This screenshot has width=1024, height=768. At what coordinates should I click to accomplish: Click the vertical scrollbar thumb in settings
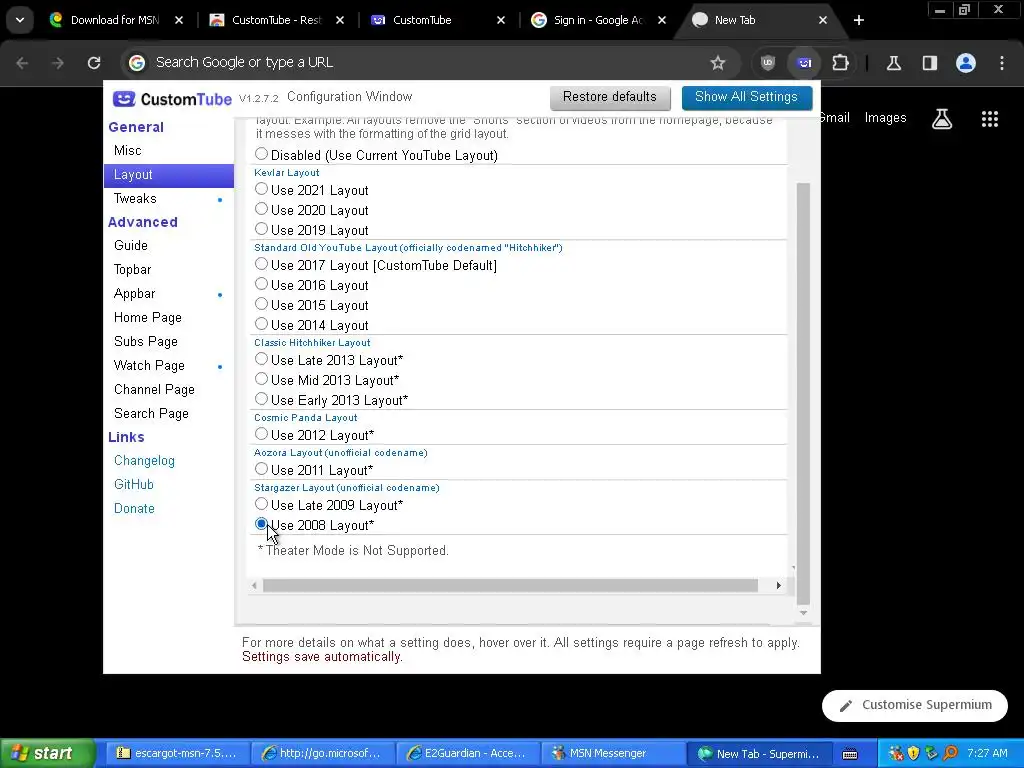pos(803,394)
